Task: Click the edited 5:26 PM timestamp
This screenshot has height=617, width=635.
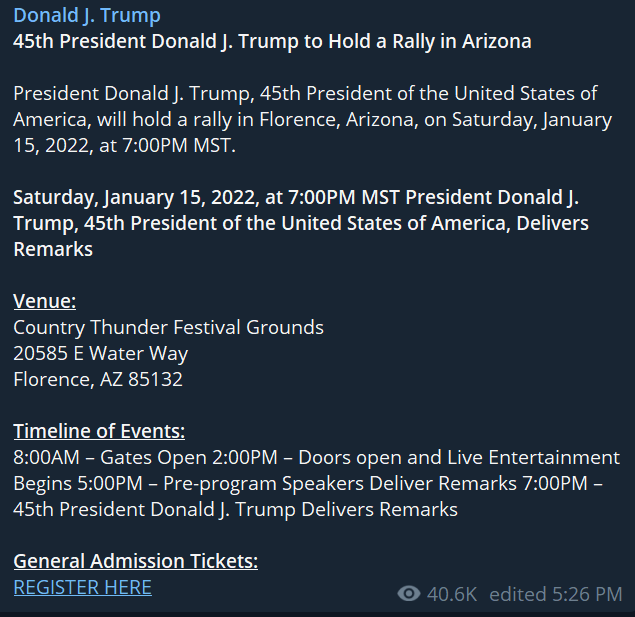Action: click(x=555, y=594)
